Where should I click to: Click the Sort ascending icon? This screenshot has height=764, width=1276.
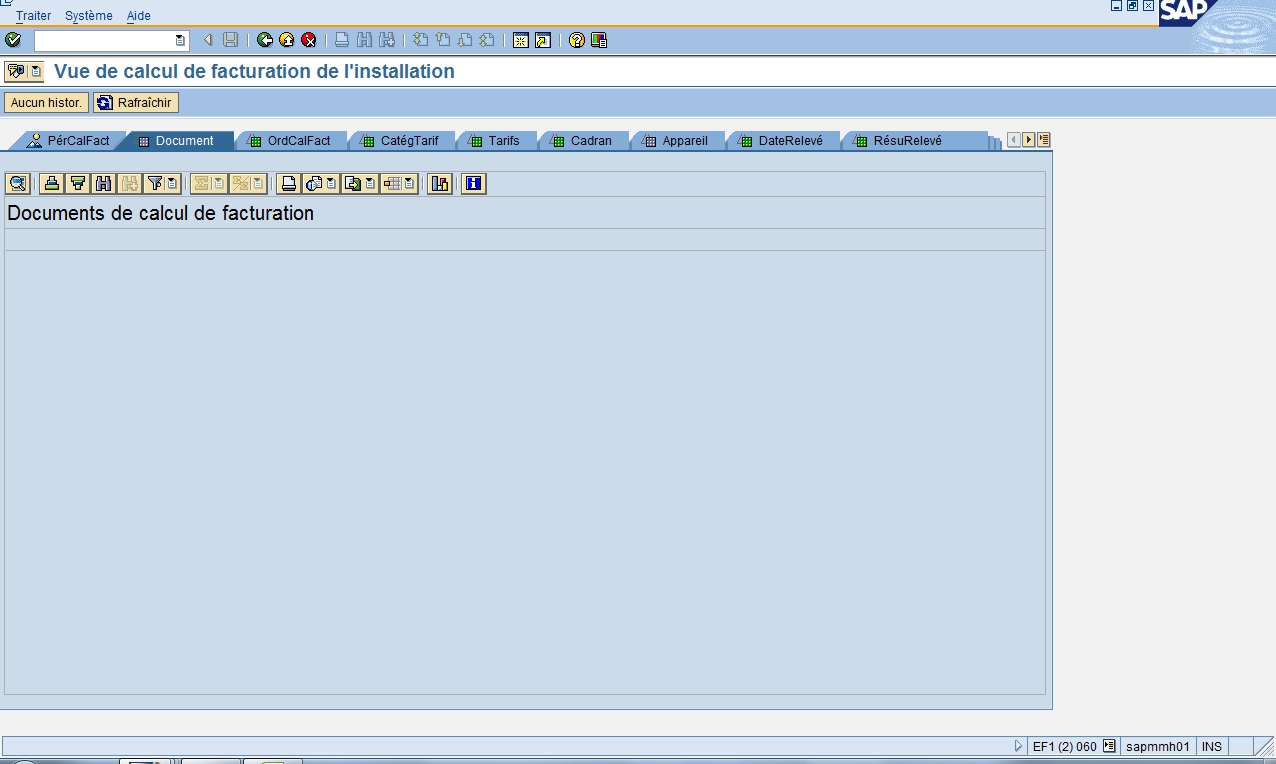point(51,183)
